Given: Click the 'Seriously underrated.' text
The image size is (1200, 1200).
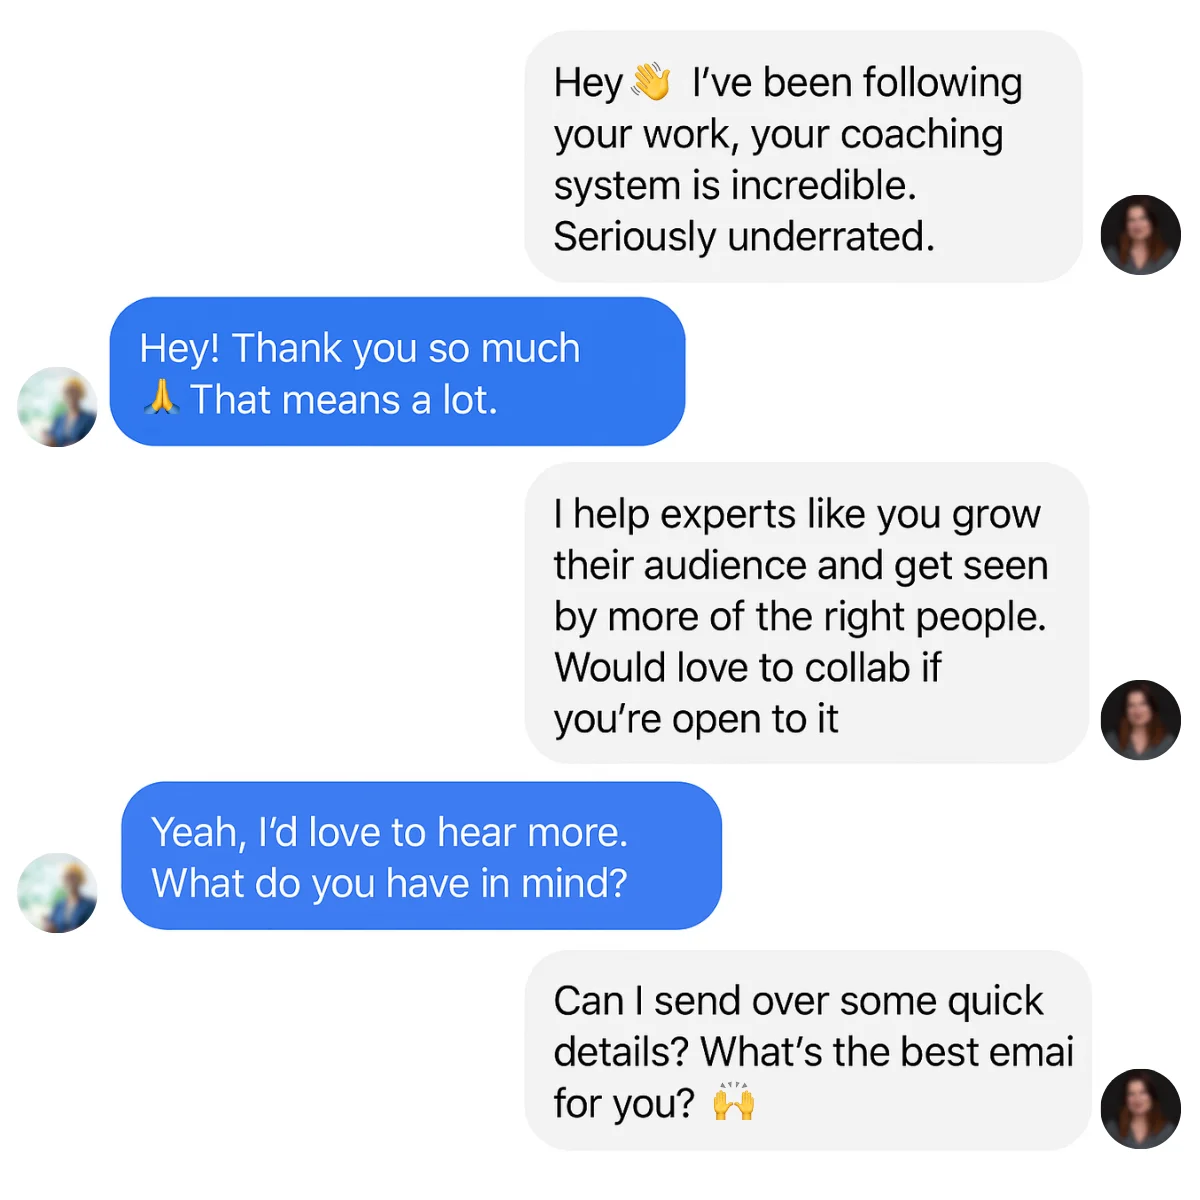Looking at the screenshot, I should (744, 237).
